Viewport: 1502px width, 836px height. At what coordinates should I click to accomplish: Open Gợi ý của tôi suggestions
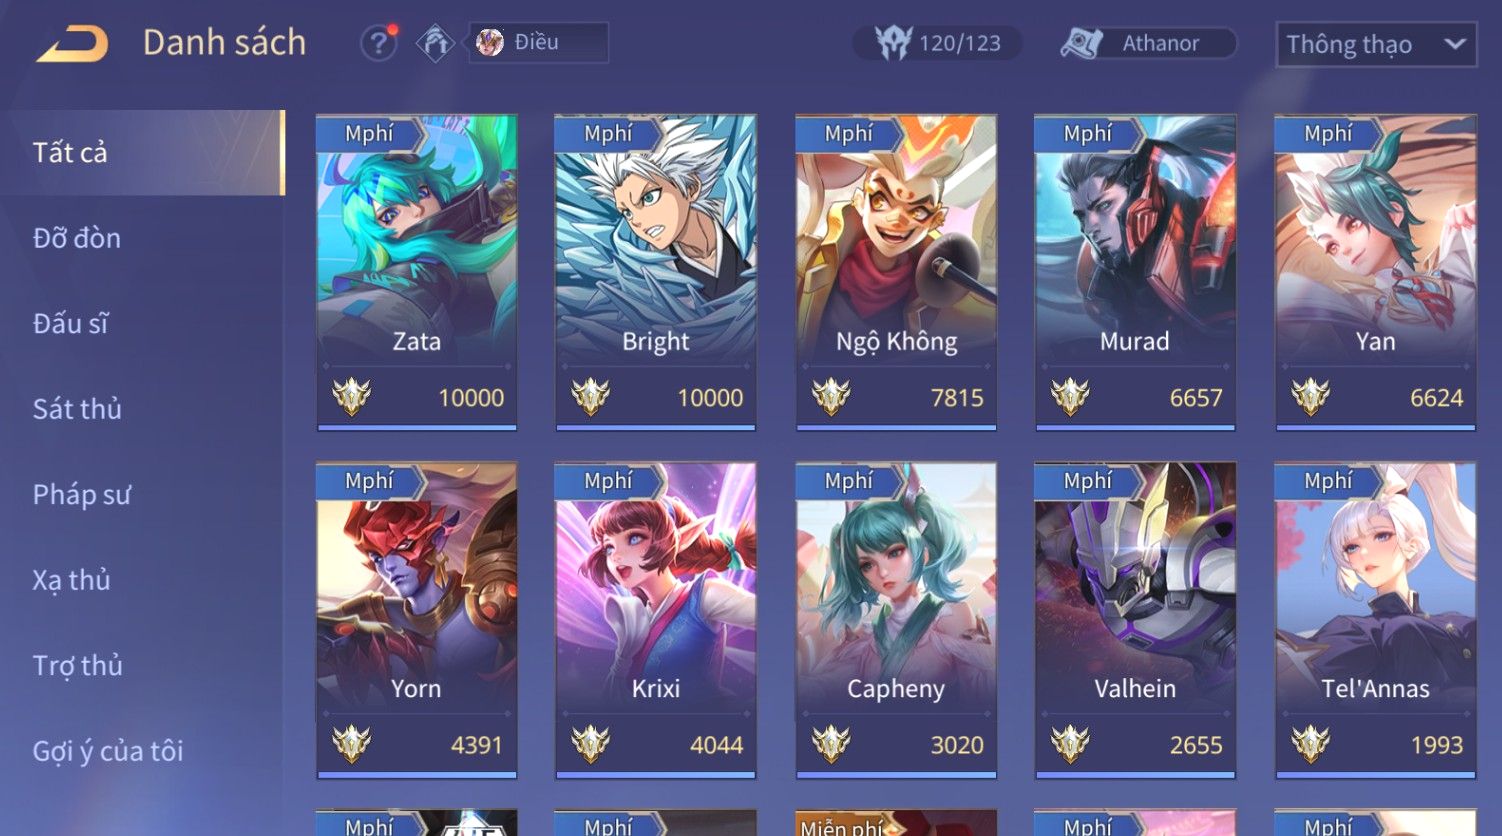(108, 750)
